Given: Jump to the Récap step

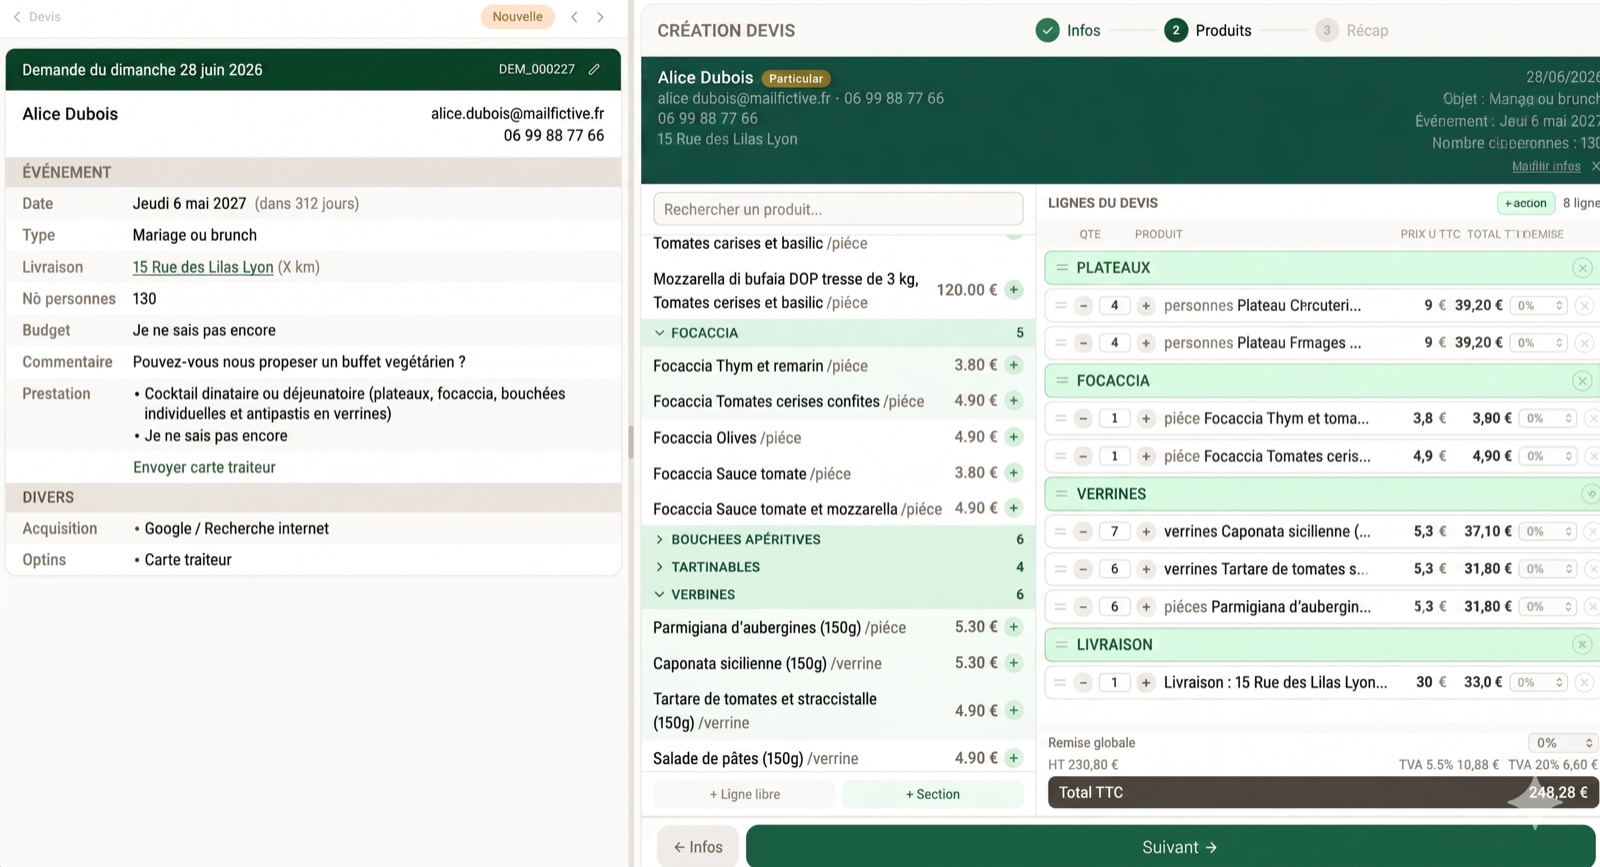Looking at the screenshot, I should pyautogui.click(x=1352, y=31).
